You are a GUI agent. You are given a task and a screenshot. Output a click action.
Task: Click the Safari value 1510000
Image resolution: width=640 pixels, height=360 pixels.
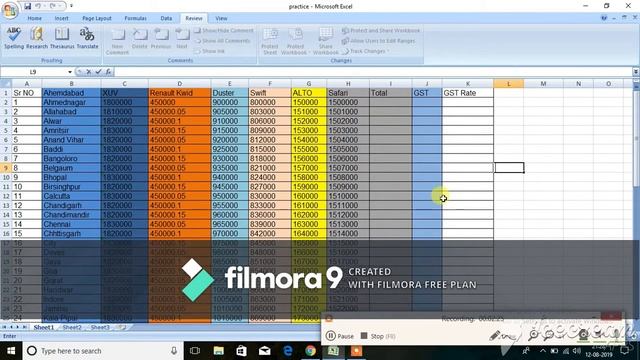pyautogui.click(x=348, y=196)
